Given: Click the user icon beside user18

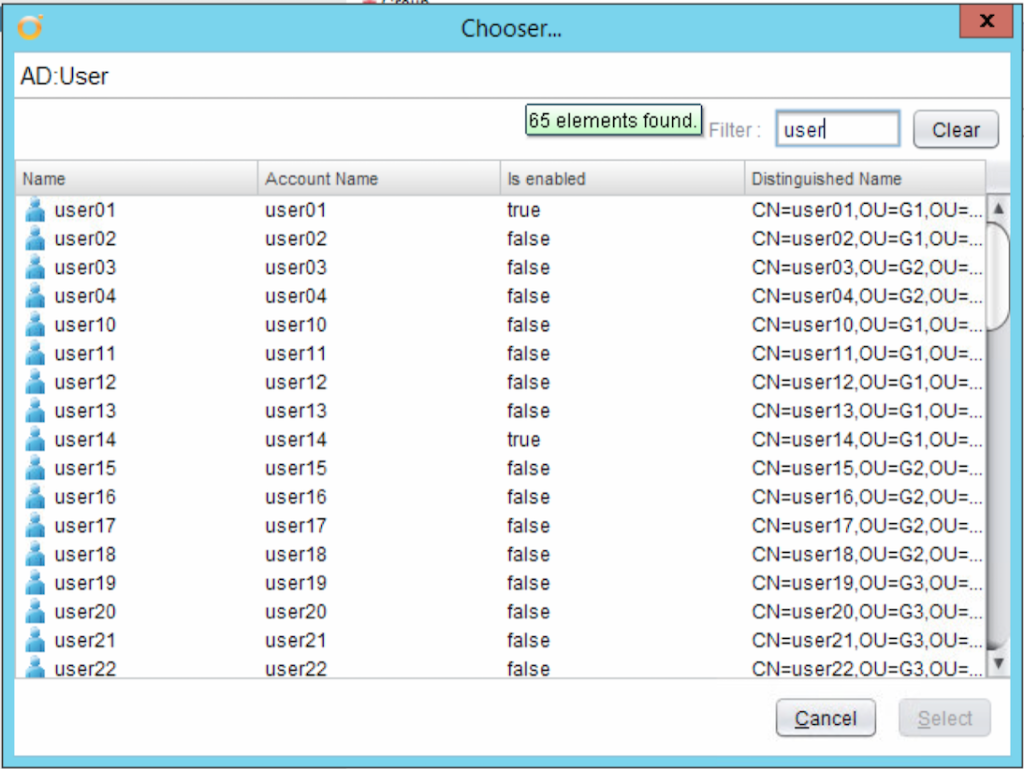Looking at the screenshot, I should 35,555.
